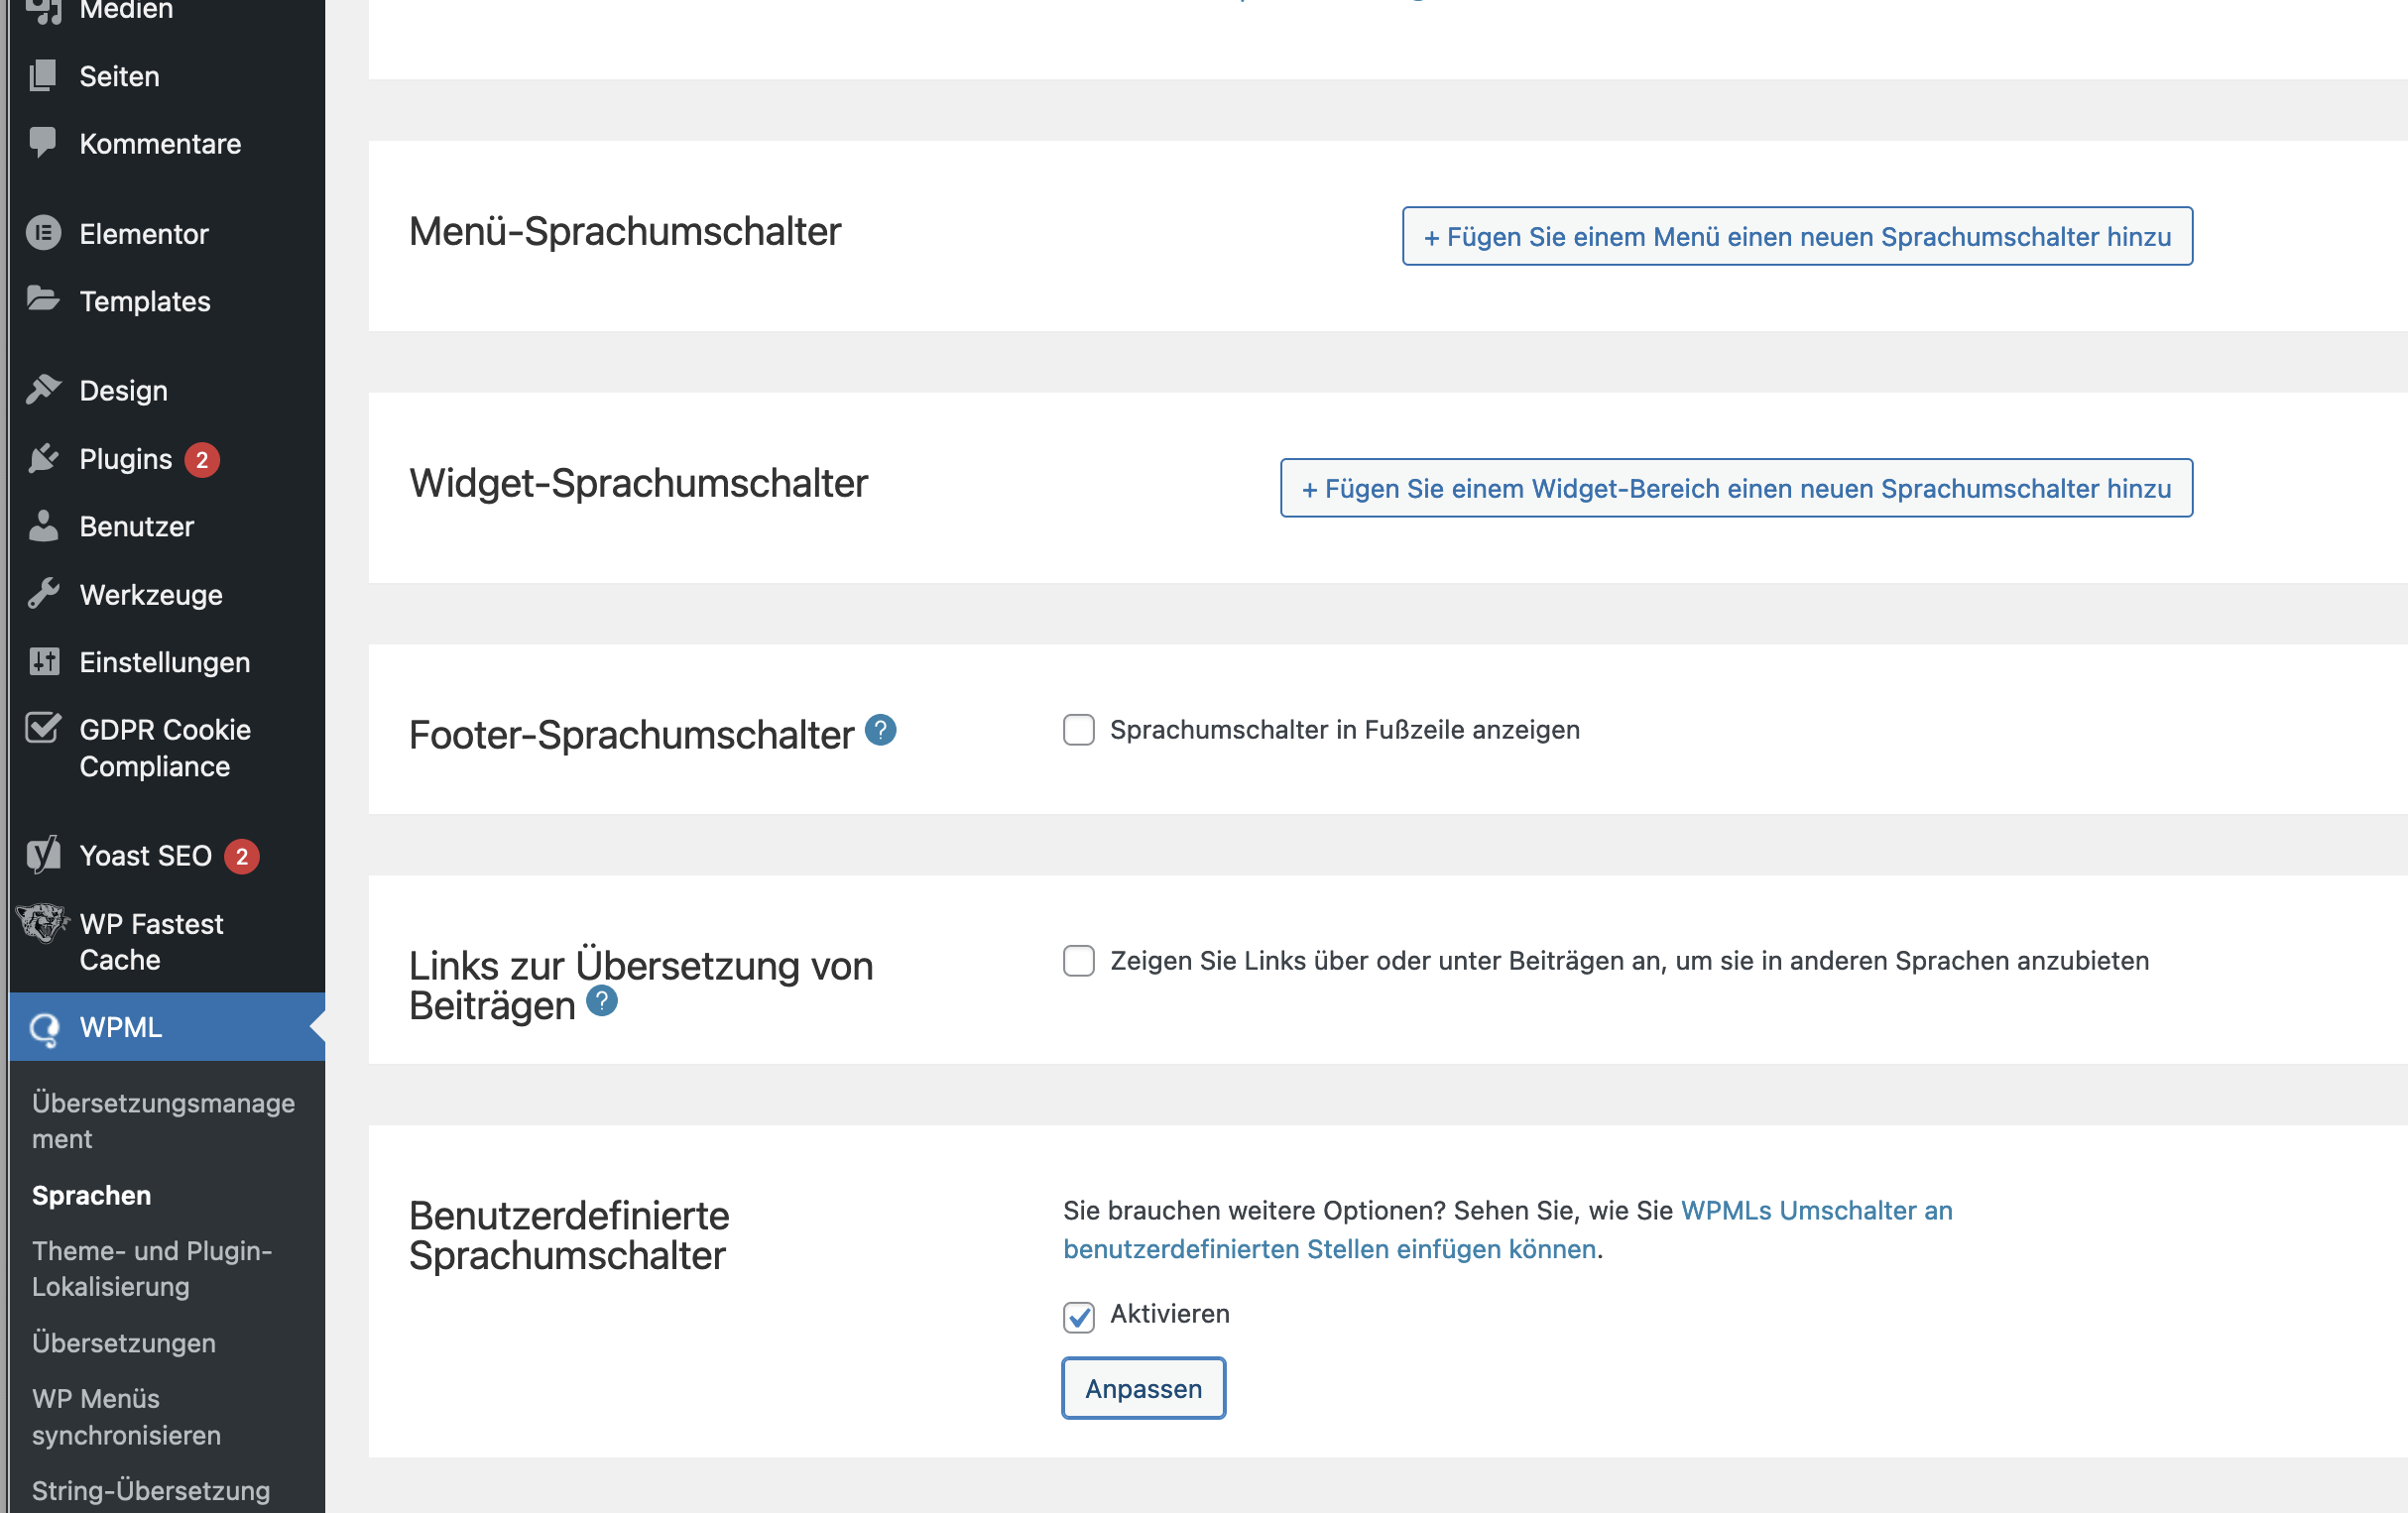Click the Werkzeuge wrench icon
The image size is (2408, 1513).
point(43,594)
